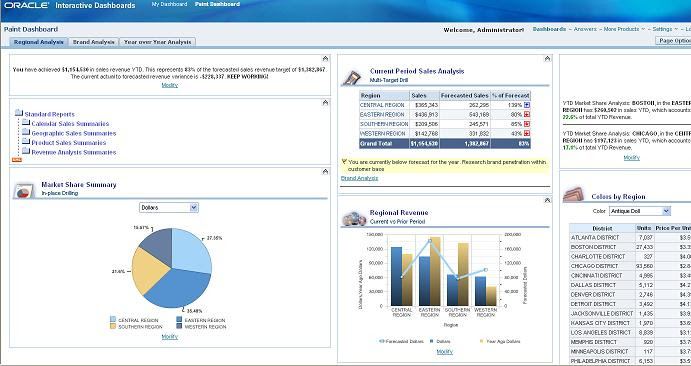Click Modify under the pie chart
The image size is (691, 366).
click(x=170, y=336)
